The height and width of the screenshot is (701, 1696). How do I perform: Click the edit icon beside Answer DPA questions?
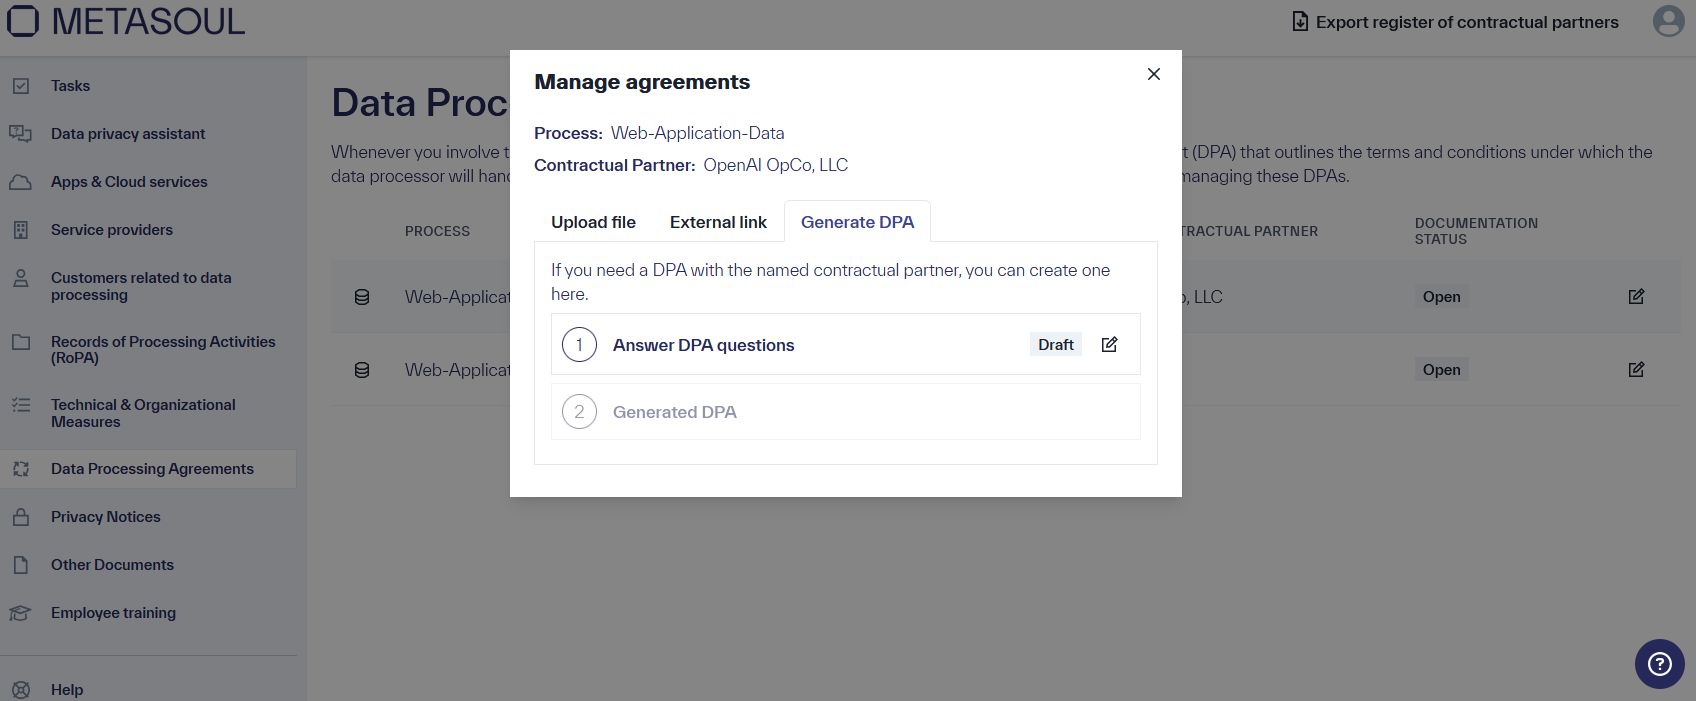point(1109,343)
